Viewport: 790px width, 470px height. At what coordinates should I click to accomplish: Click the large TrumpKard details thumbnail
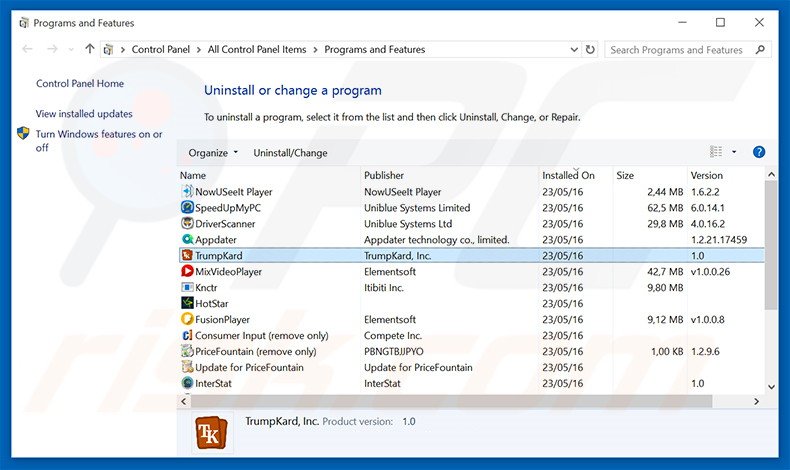(x=211, y=432)
